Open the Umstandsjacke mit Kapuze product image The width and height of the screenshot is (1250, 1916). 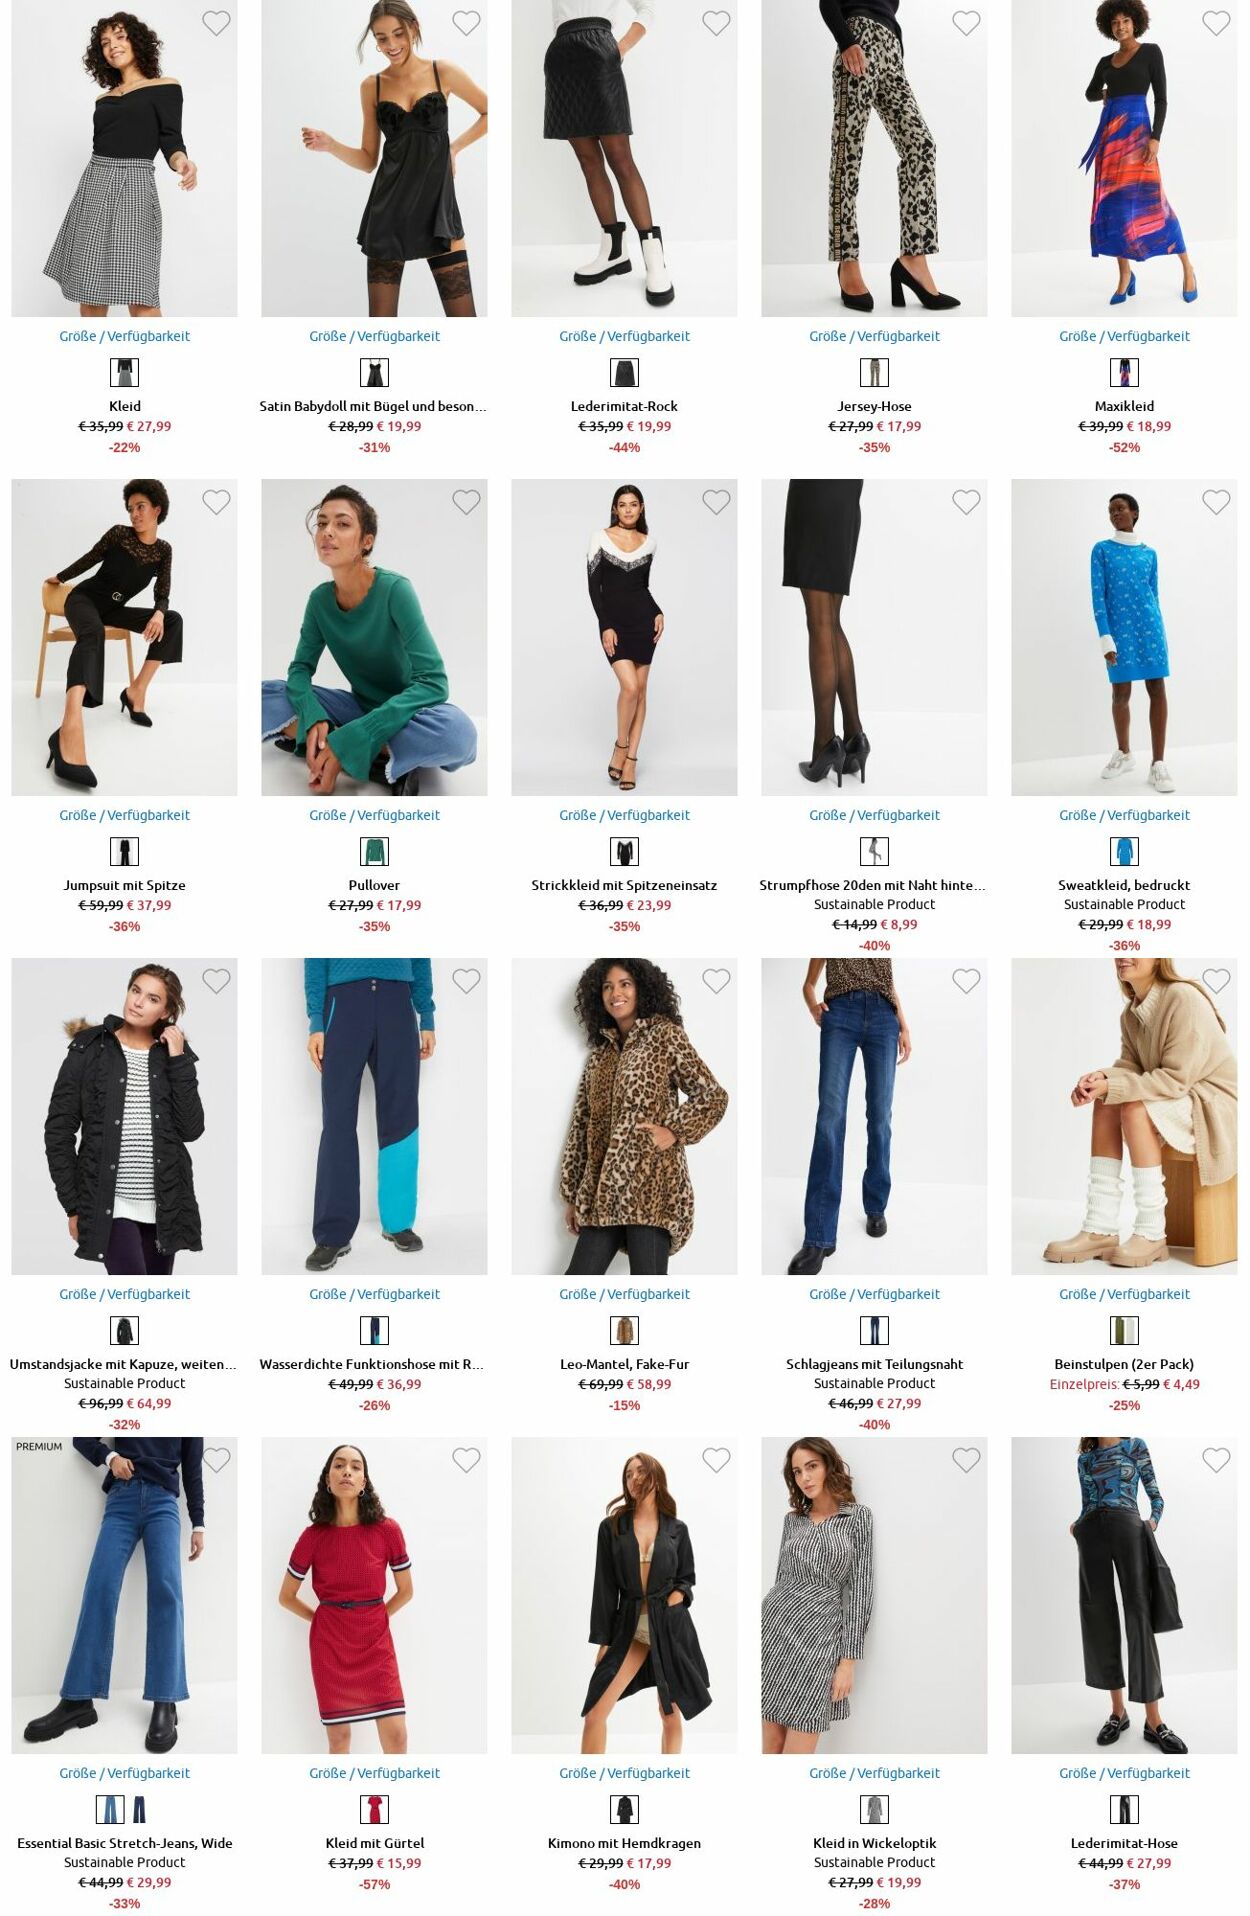click(x=124, y=1116)
